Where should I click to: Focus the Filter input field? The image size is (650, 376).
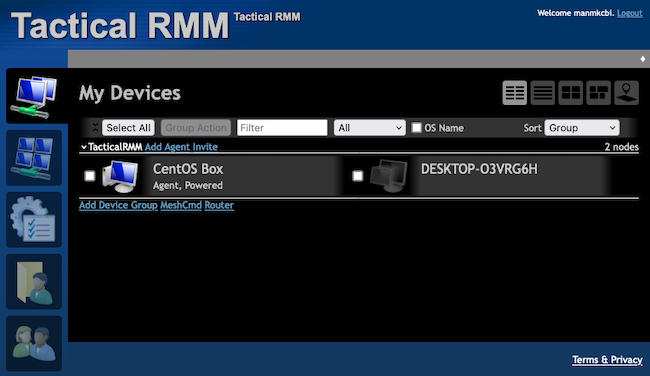click(x=282, y=128)
